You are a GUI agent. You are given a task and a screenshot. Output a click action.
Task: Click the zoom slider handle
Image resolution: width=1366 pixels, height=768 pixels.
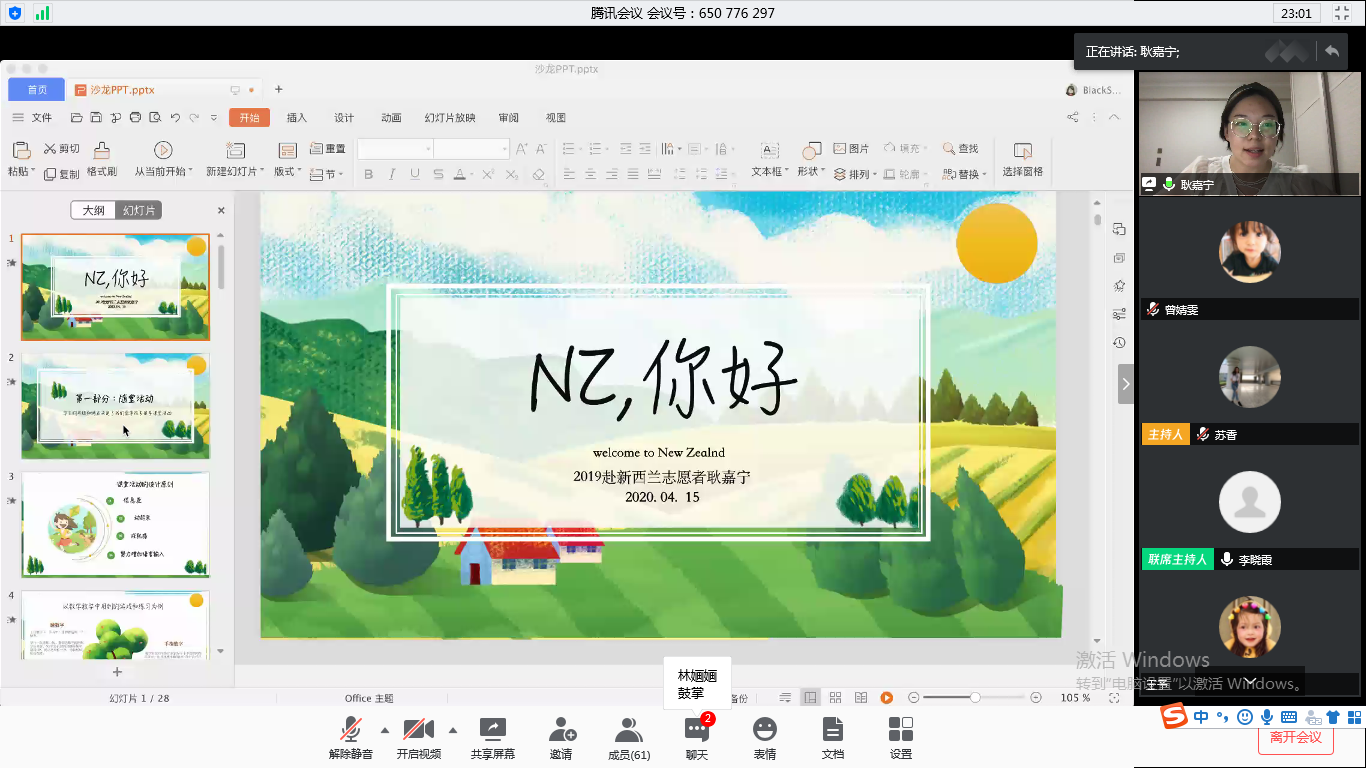(x=975, y=697)
